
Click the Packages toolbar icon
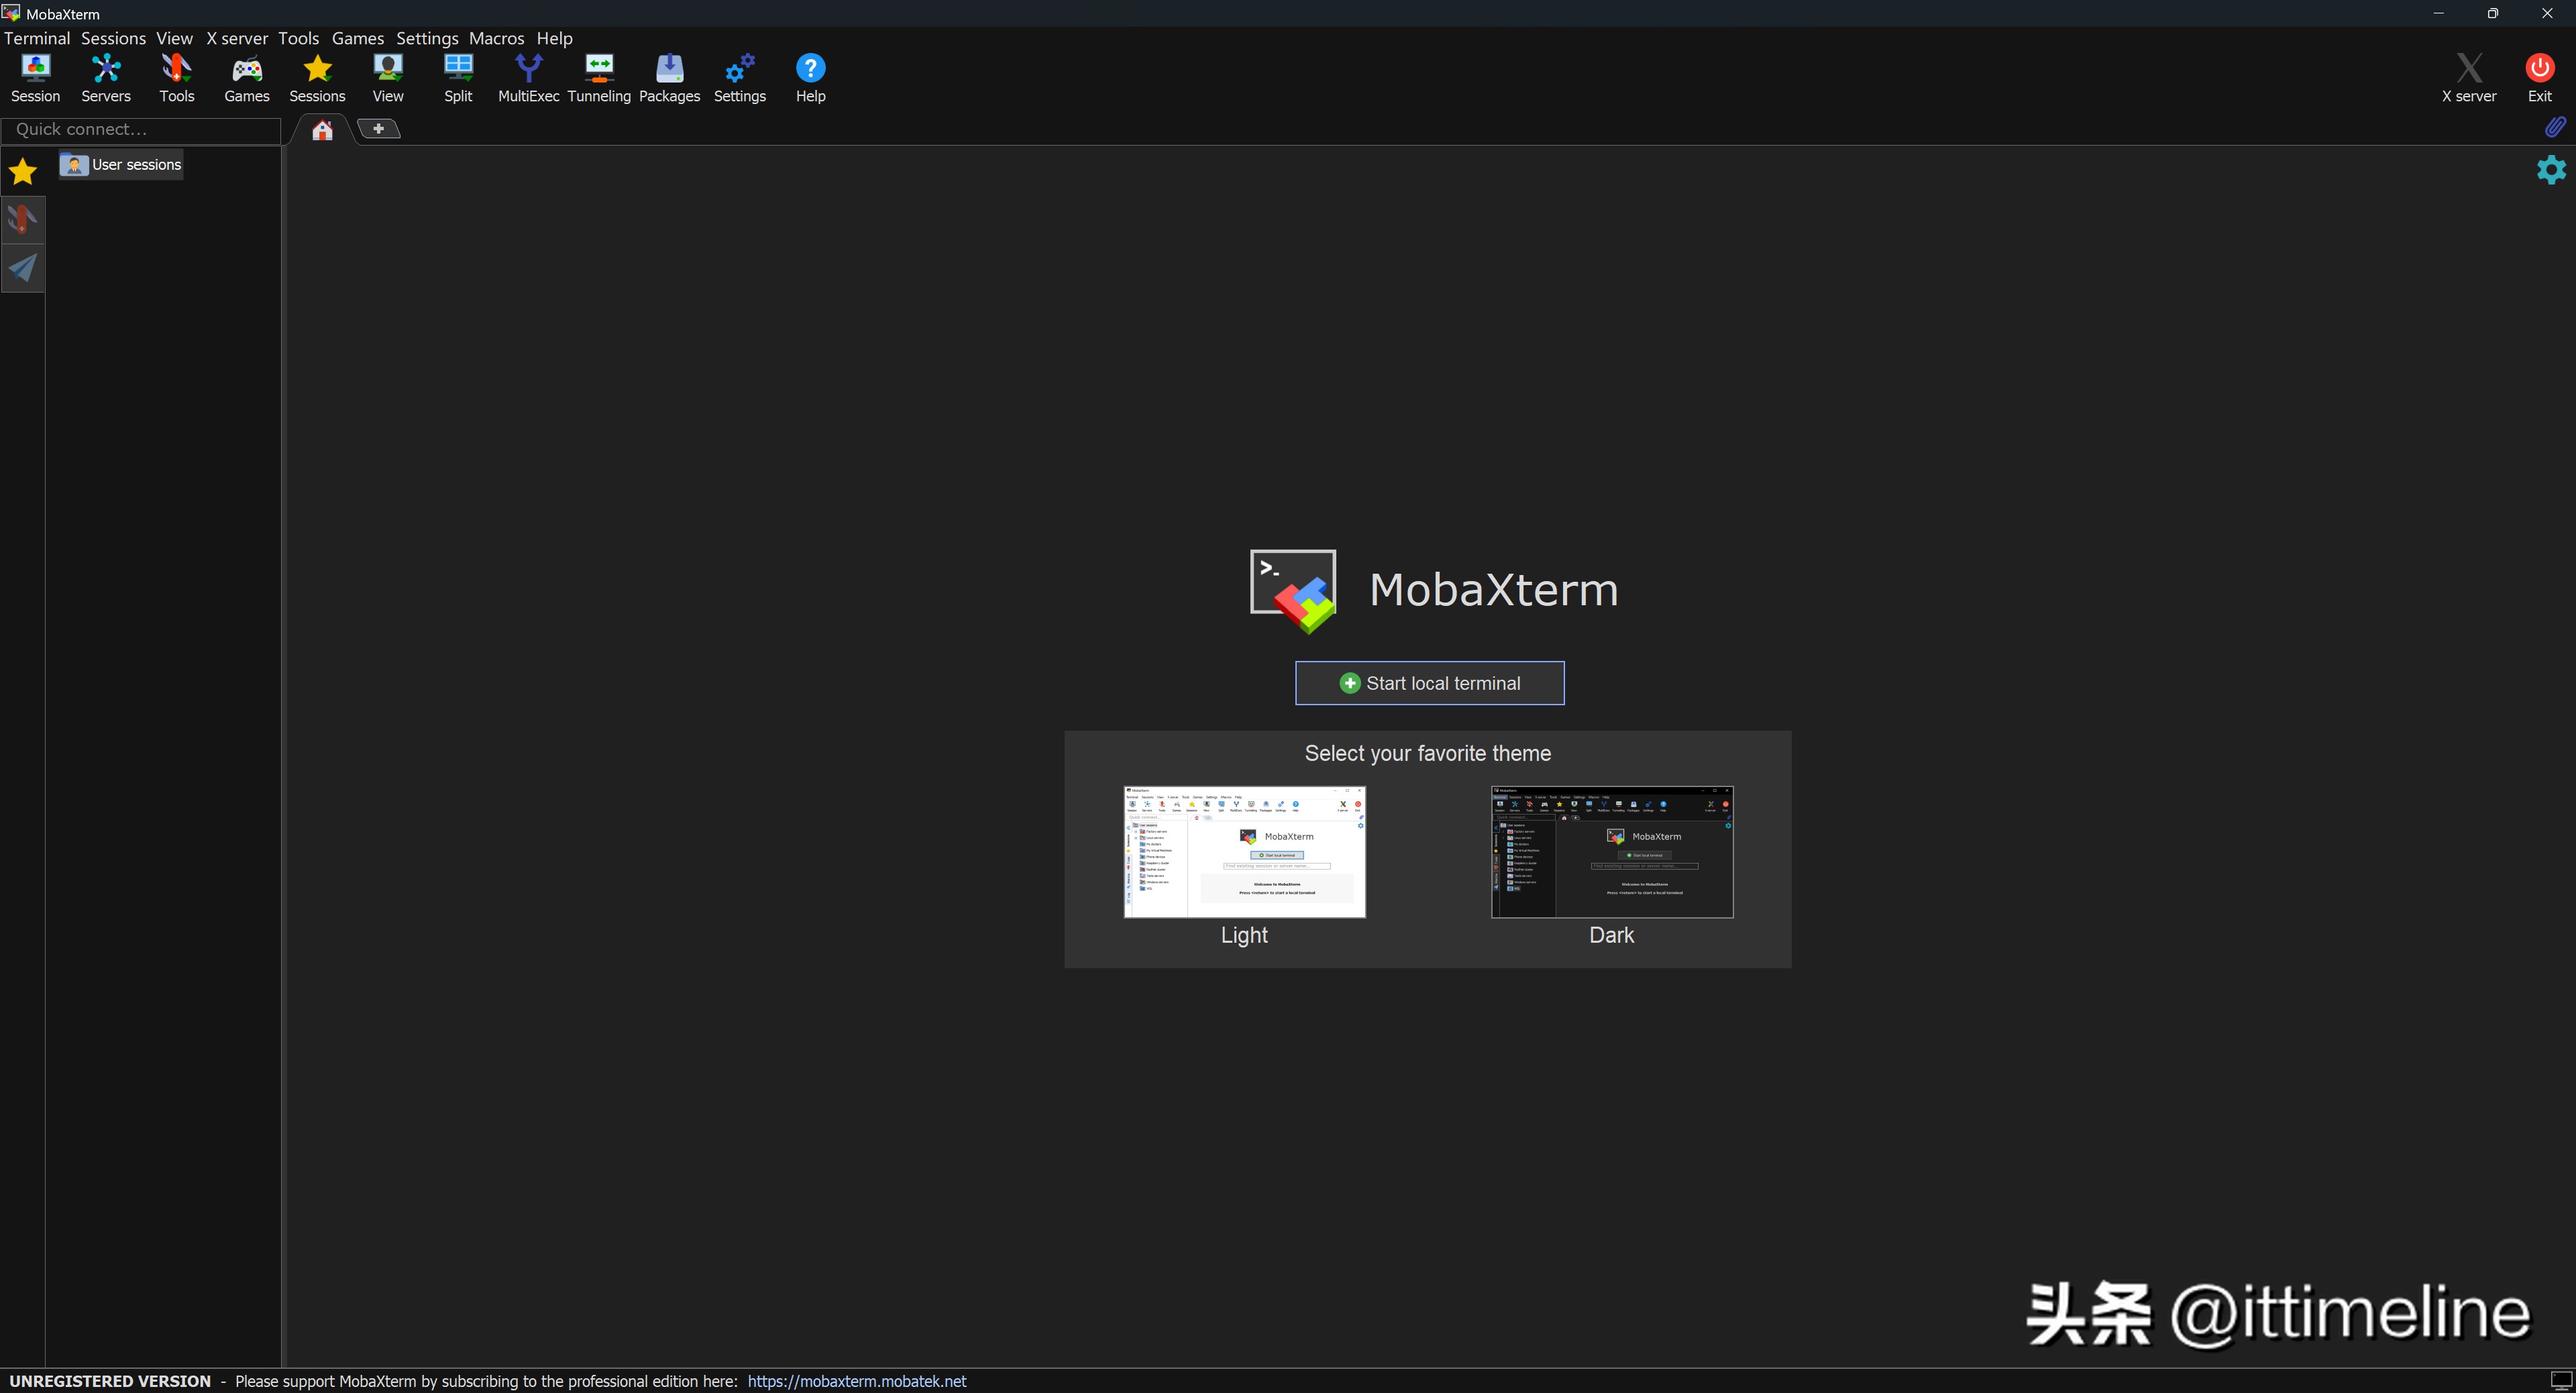click(669, 77)
